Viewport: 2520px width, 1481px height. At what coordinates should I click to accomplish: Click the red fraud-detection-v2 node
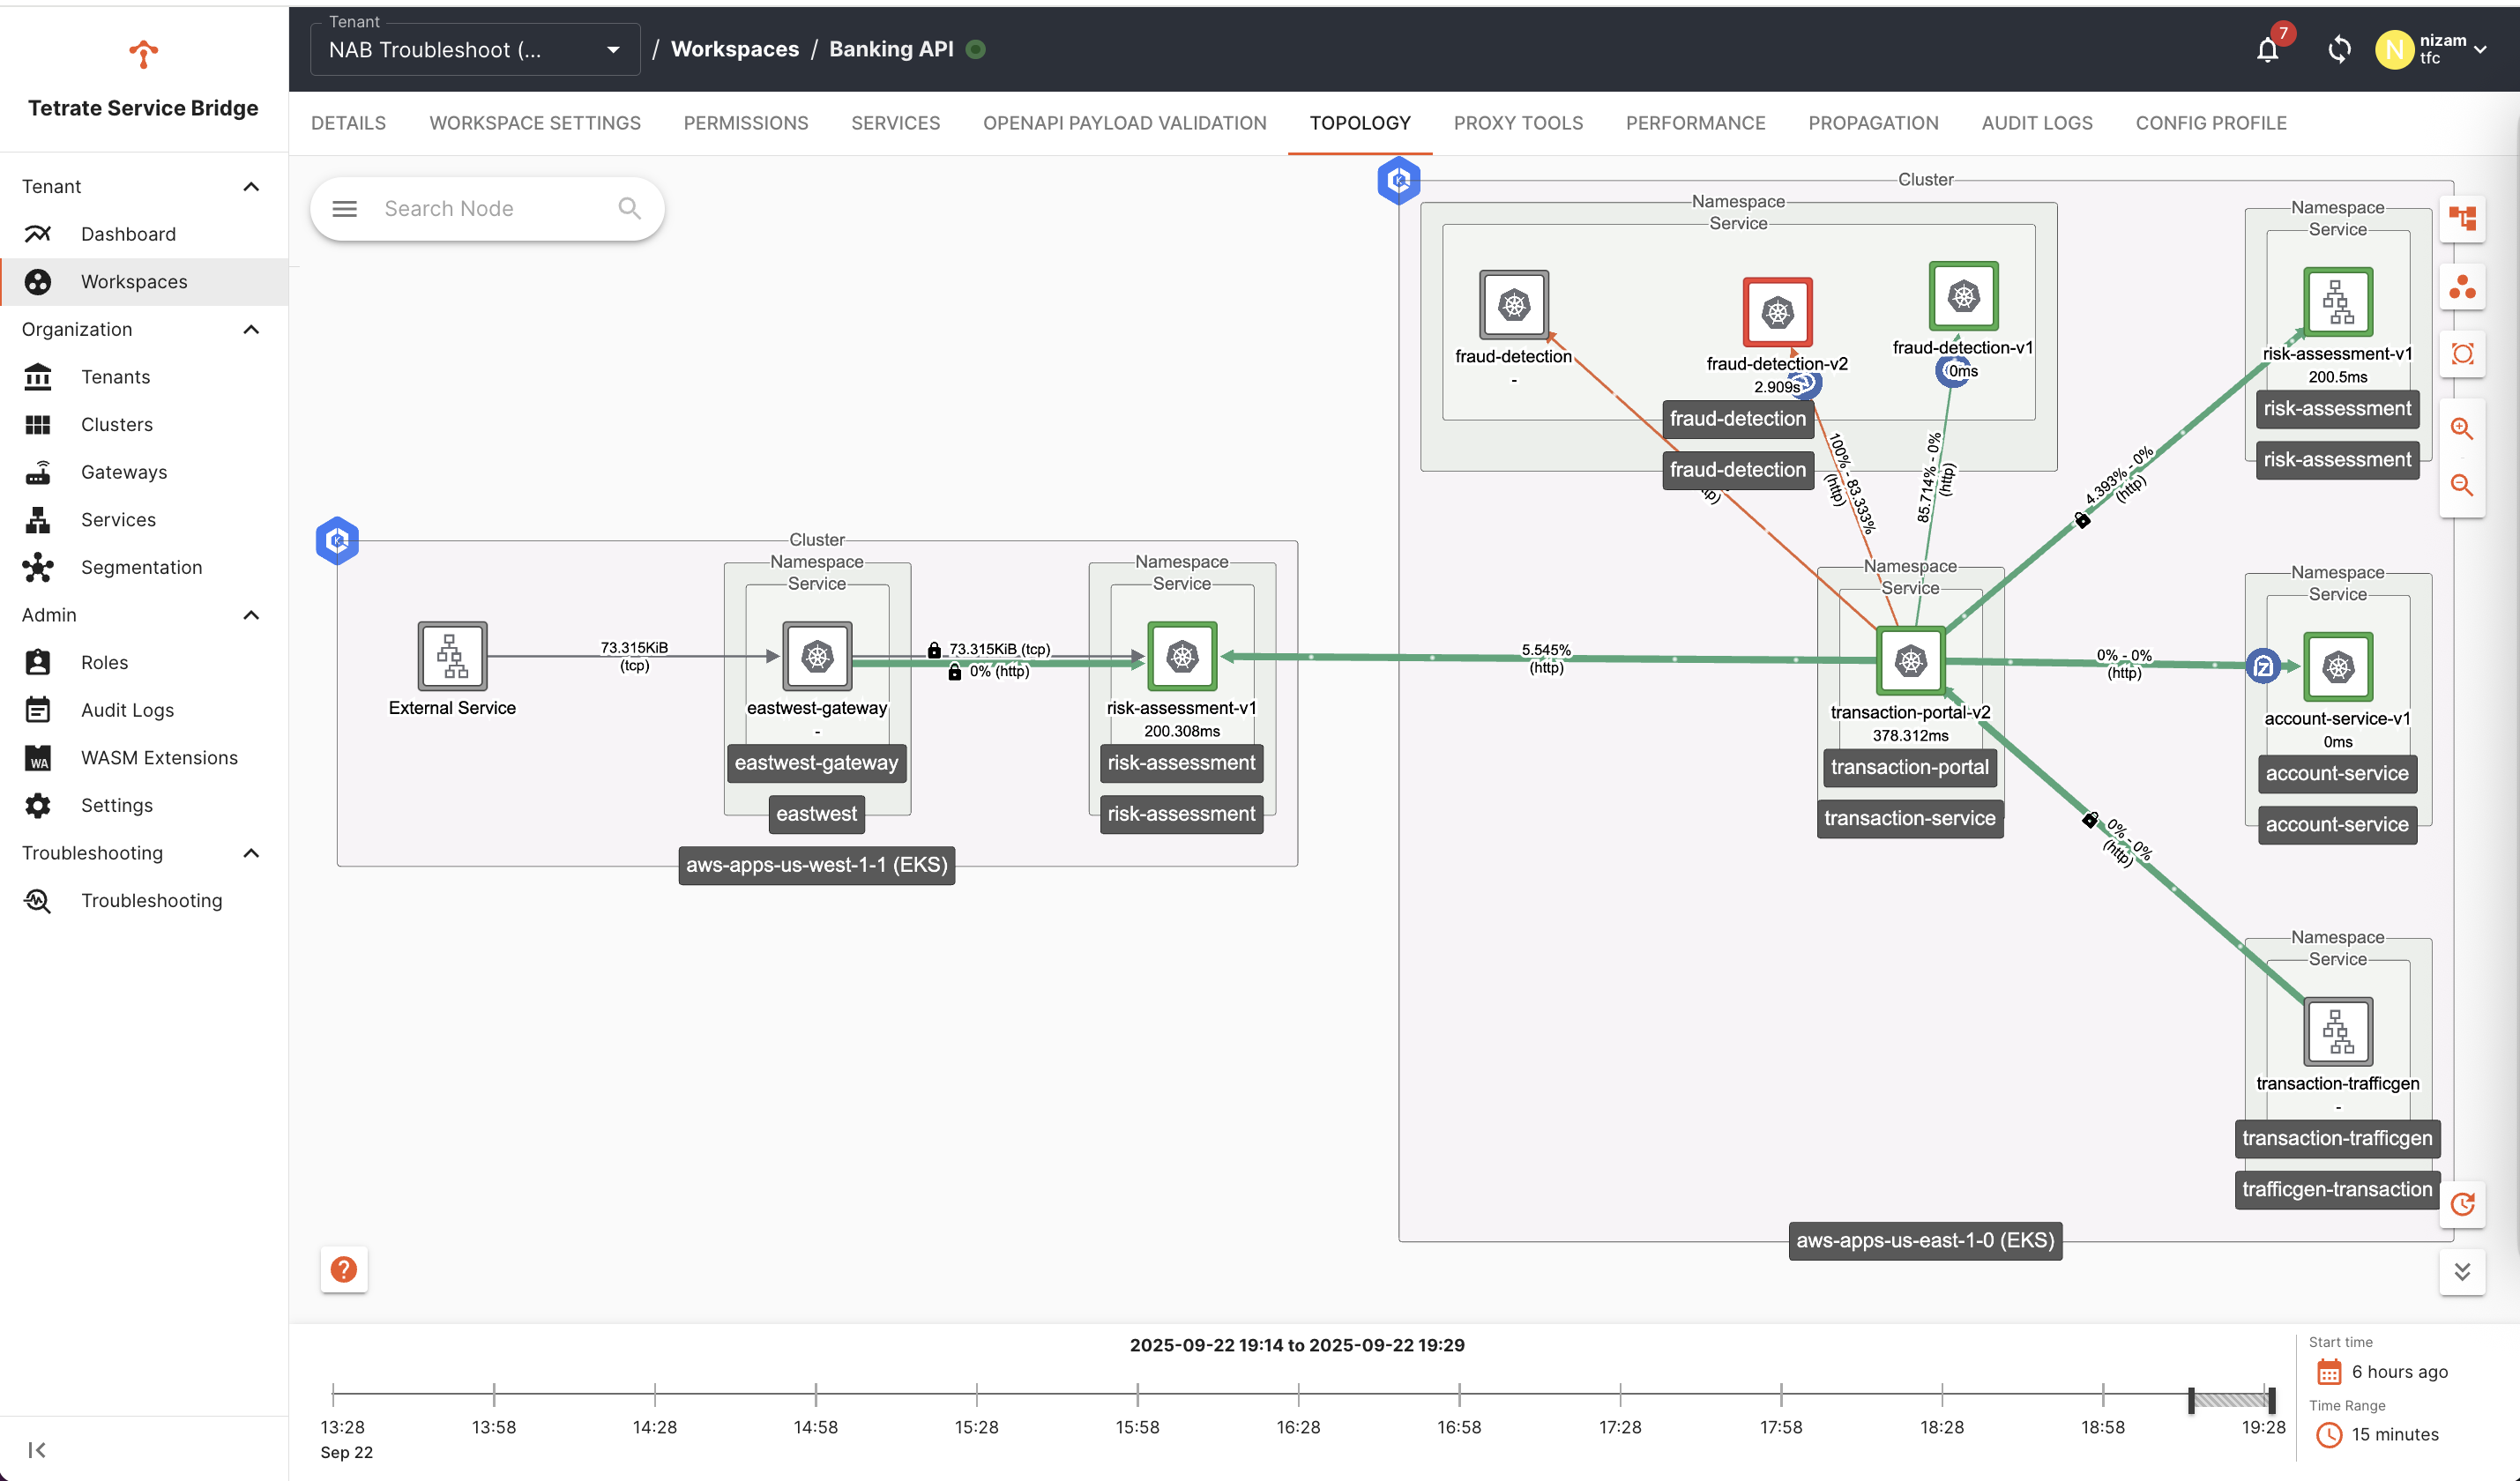pyautogui.click(x=1777, y=312)
